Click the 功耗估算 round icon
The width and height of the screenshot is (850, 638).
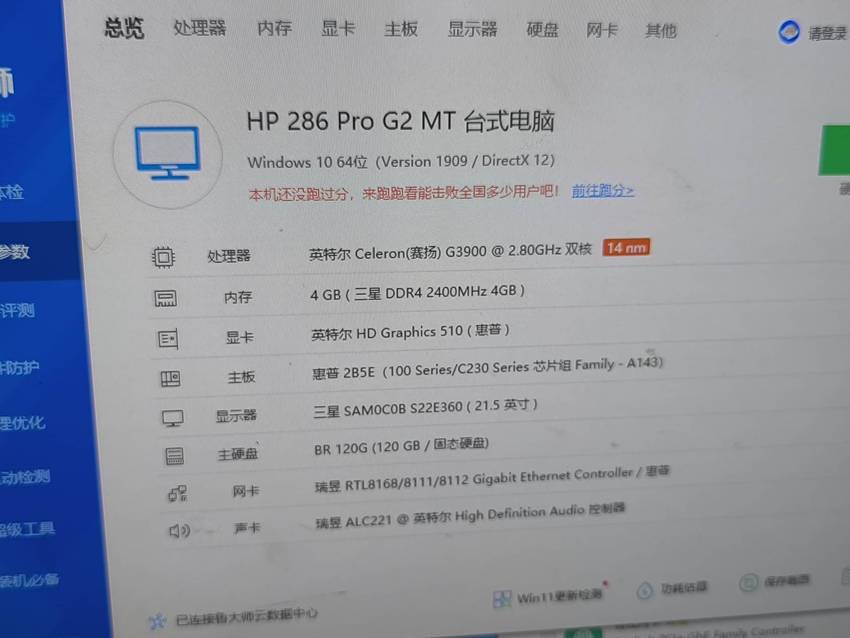pyautogui.click(x=645, y=590)
